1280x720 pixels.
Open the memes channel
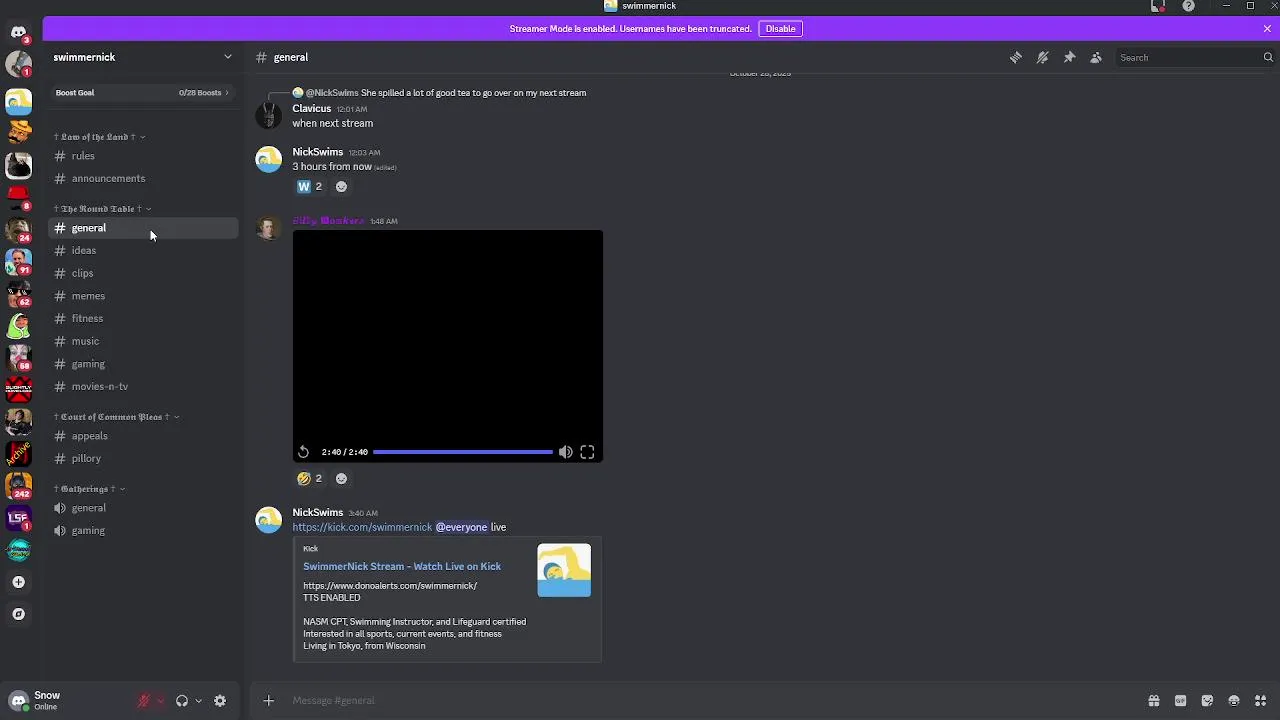click(143, 296)
